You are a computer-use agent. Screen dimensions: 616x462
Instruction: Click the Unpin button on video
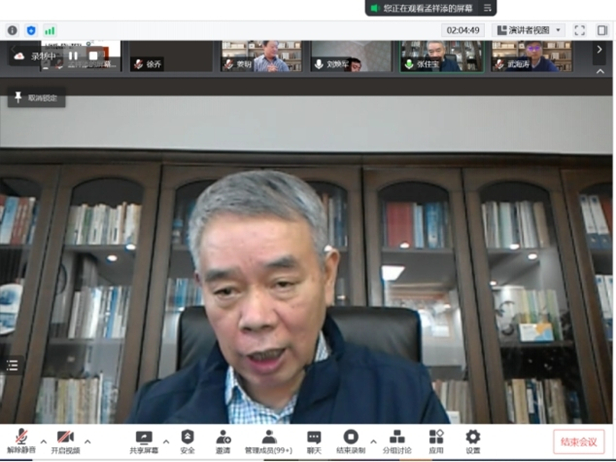(36, 98)
